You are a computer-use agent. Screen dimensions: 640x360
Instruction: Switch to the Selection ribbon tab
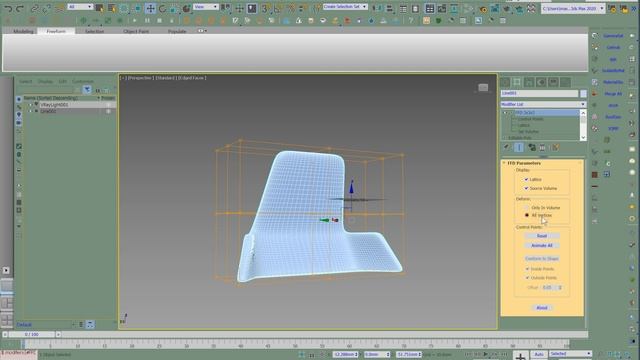click(94, 31)
